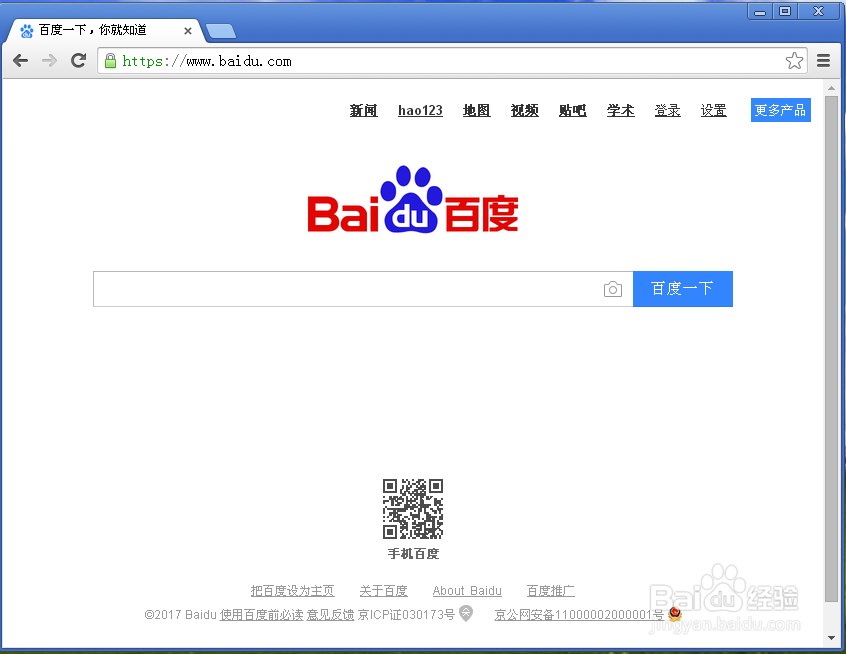Open the 关于百度 link
This screenshot has height=654, width=846.
pos(384,591)
